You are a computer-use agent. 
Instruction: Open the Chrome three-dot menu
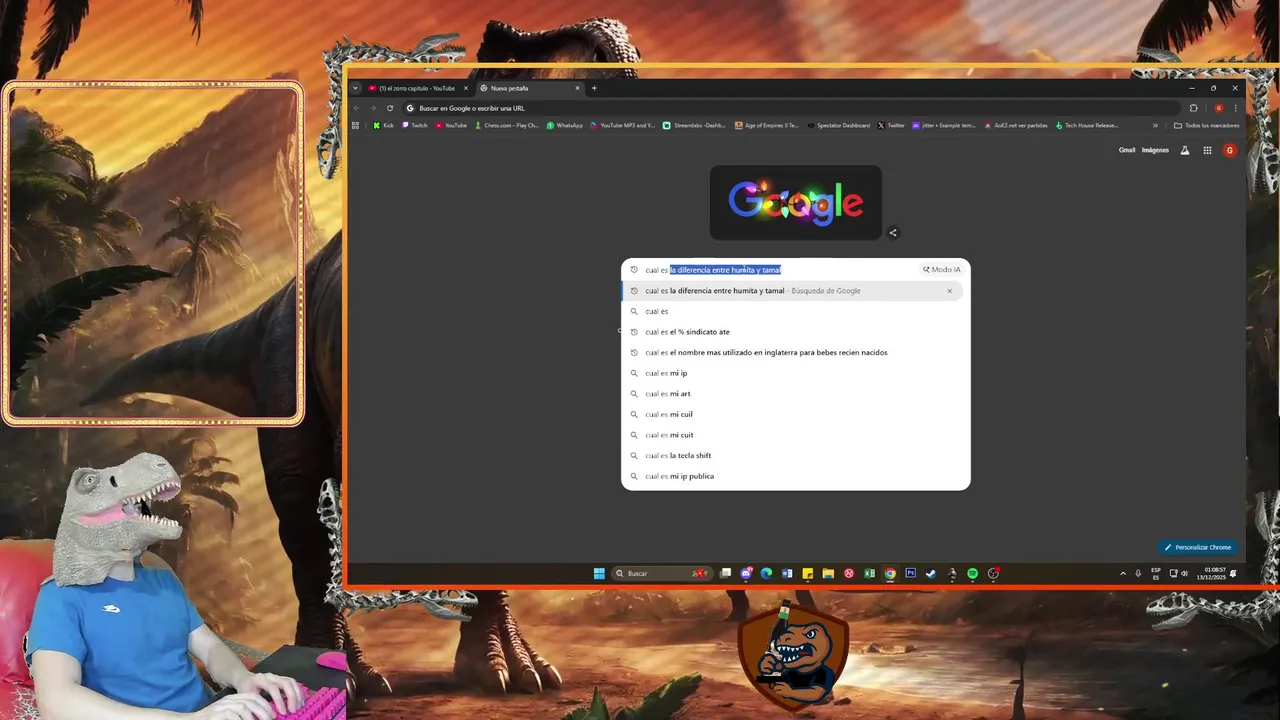click(x=1236, y=108)
